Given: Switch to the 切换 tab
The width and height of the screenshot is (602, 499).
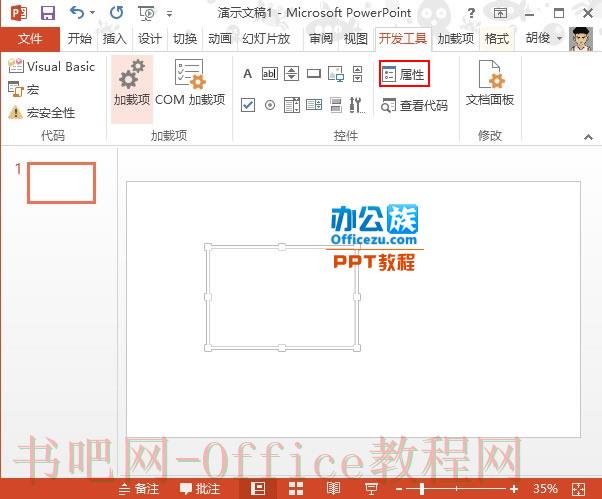Looking at the screenshot, I should tap(185, 39).
